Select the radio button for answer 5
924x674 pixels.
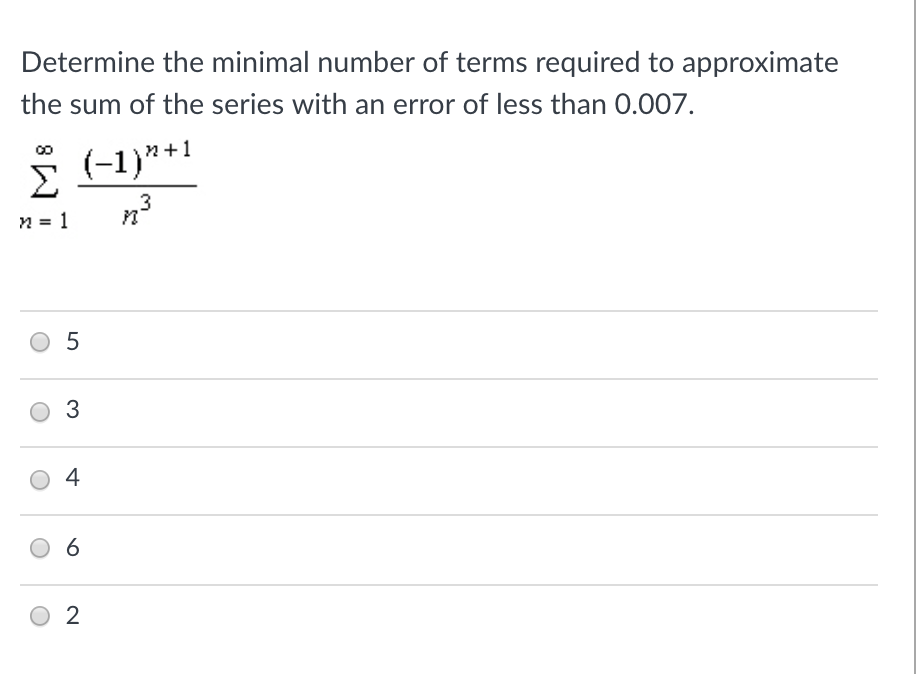point(39,342)
